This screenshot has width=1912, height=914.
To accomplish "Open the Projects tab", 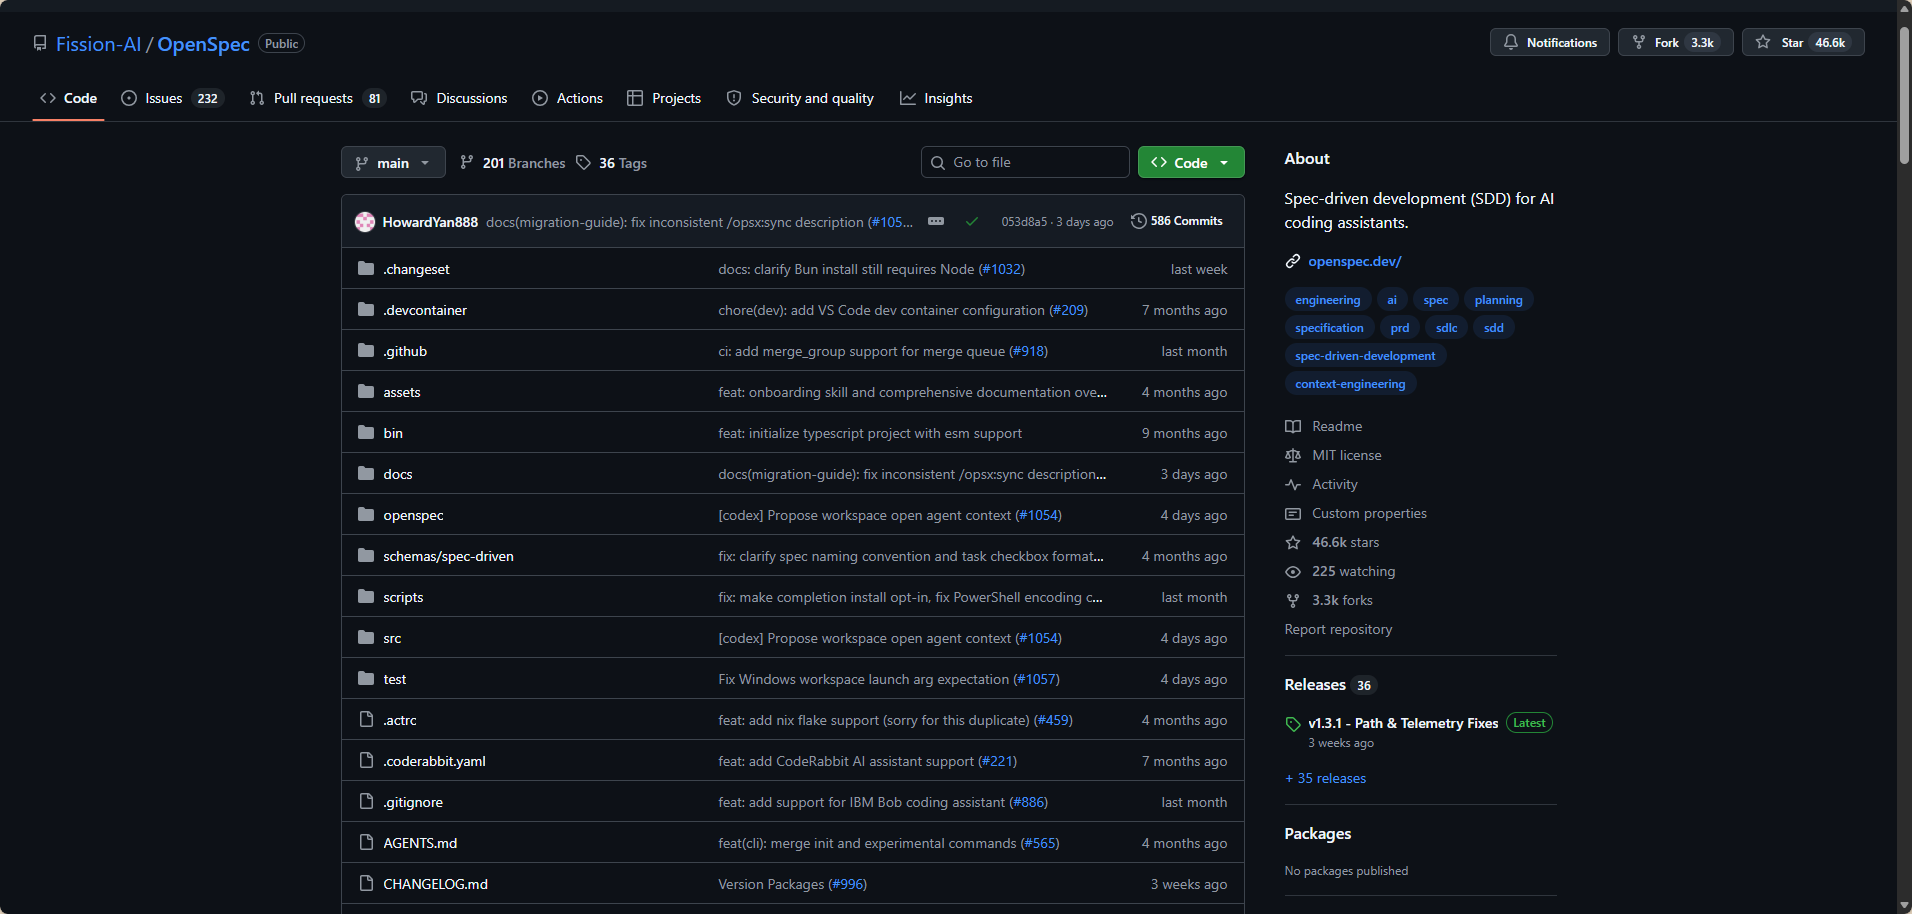I will coord(664,98).
